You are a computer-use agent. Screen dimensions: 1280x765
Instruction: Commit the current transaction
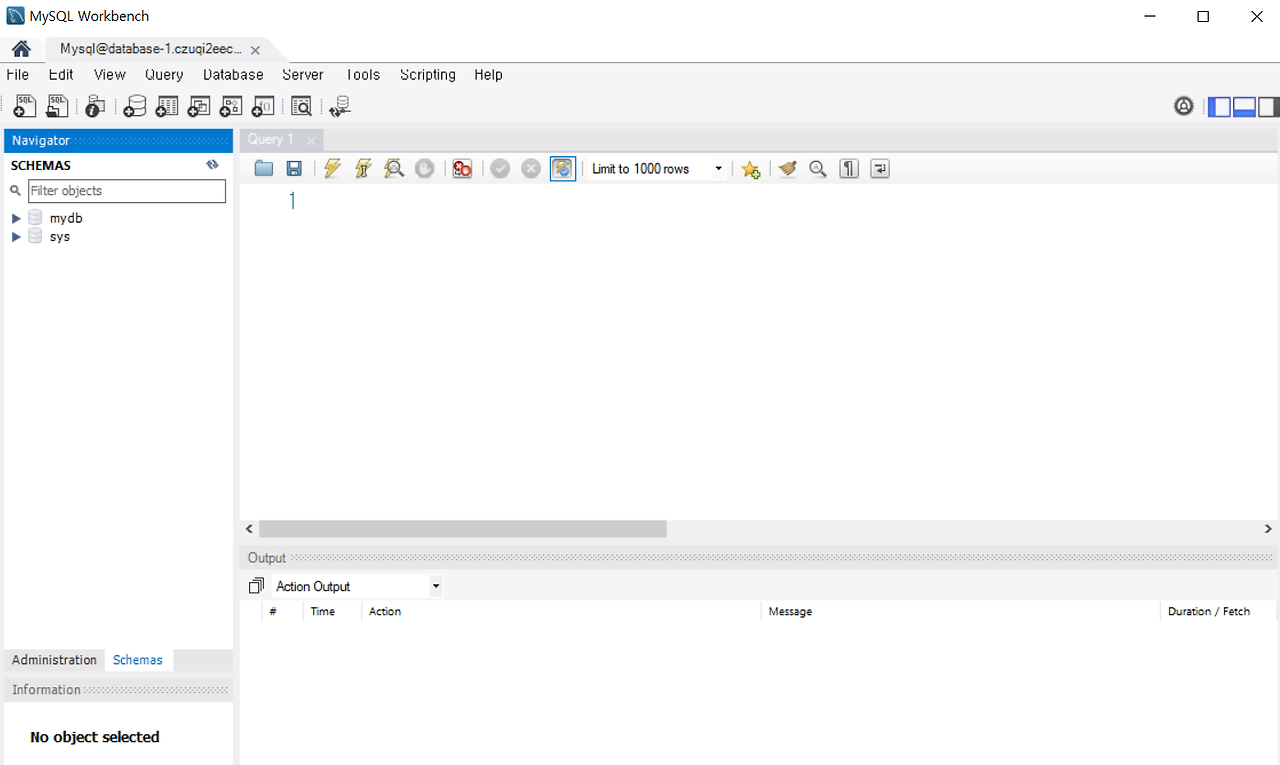pyautogui.click(x=500, y=169)
